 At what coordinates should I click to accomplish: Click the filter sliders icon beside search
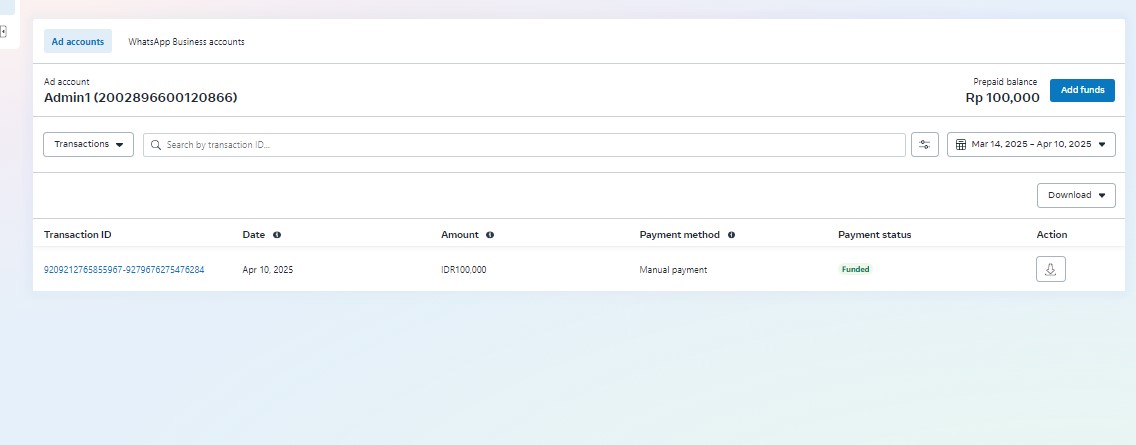coord(924,145)
